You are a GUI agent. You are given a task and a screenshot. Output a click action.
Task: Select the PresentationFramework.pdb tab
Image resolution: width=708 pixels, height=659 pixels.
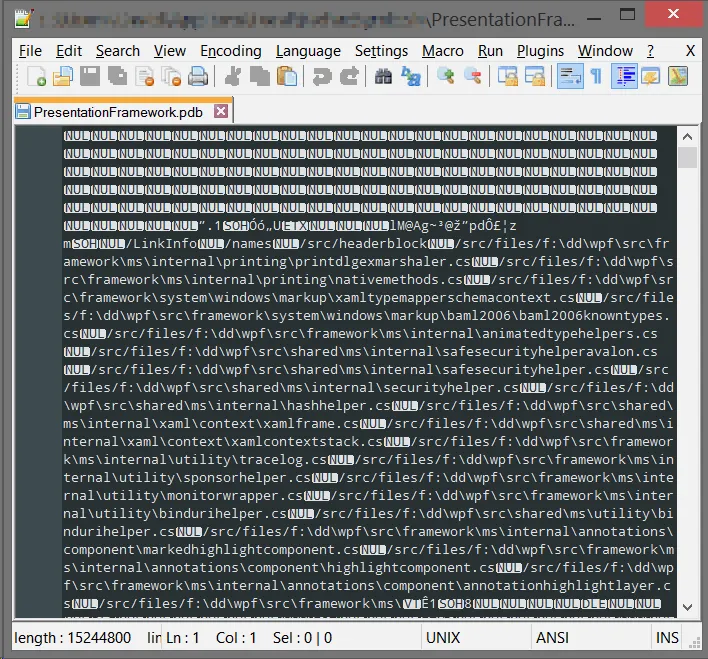pos(118,112)
